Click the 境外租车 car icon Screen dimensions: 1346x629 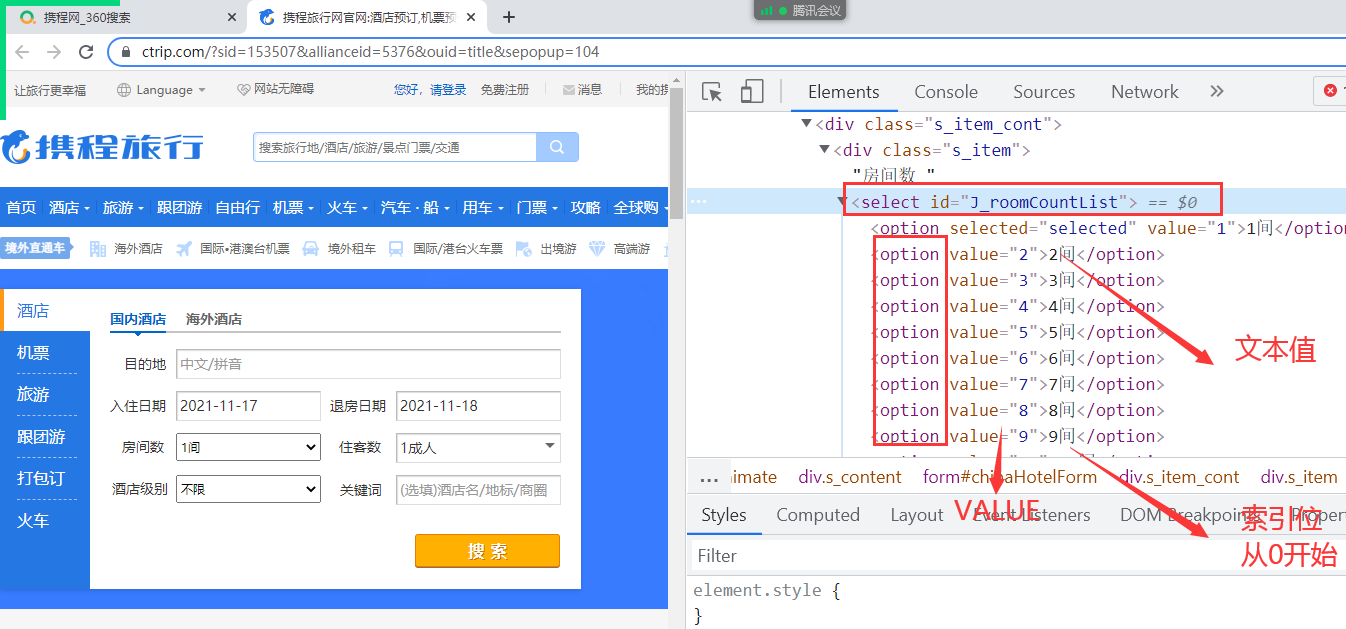pyautogui.click(x=311, y=248)
